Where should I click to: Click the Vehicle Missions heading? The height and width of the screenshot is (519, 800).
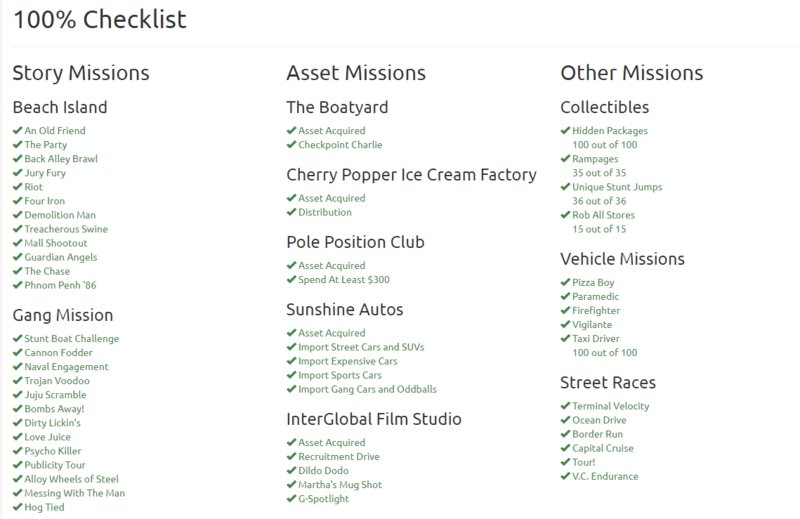(622, 259)
